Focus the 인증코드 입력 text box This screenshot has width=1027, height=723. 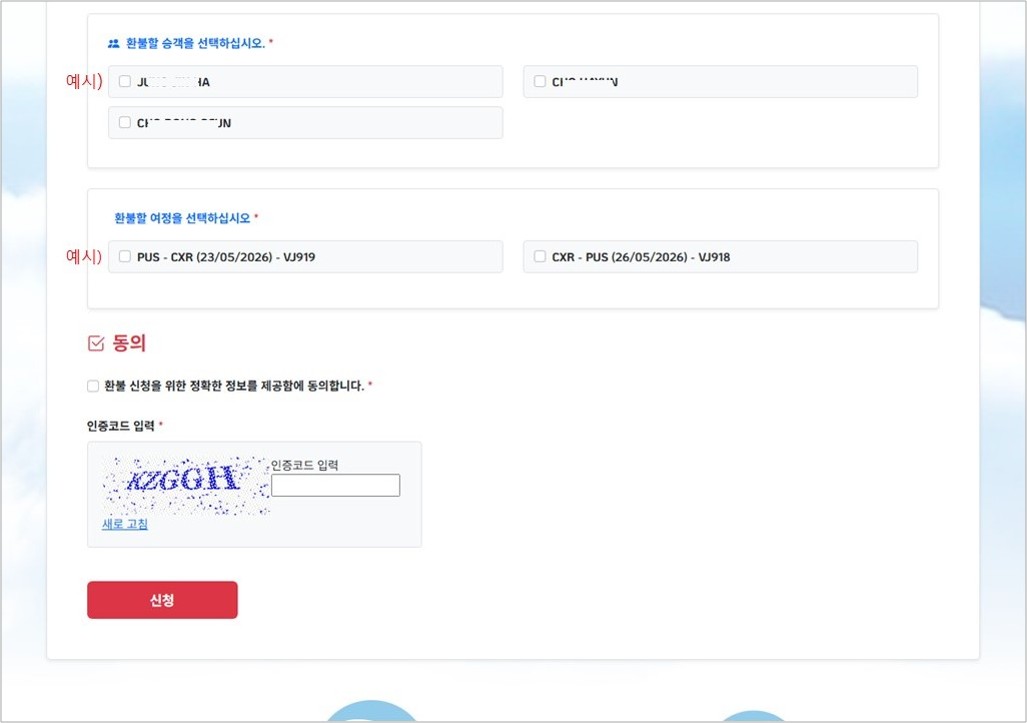click(335, 485)
